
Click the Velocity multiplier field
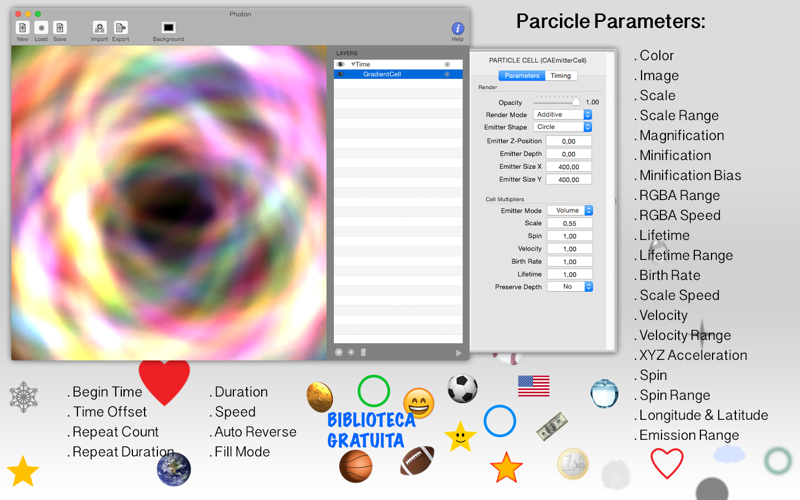[570, 249]
